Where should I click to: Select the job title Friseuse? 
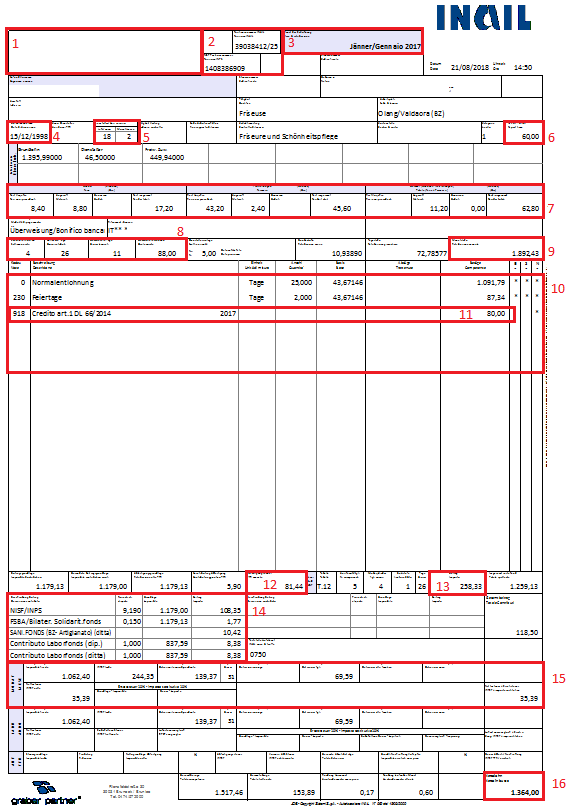[x=252, y=113]
